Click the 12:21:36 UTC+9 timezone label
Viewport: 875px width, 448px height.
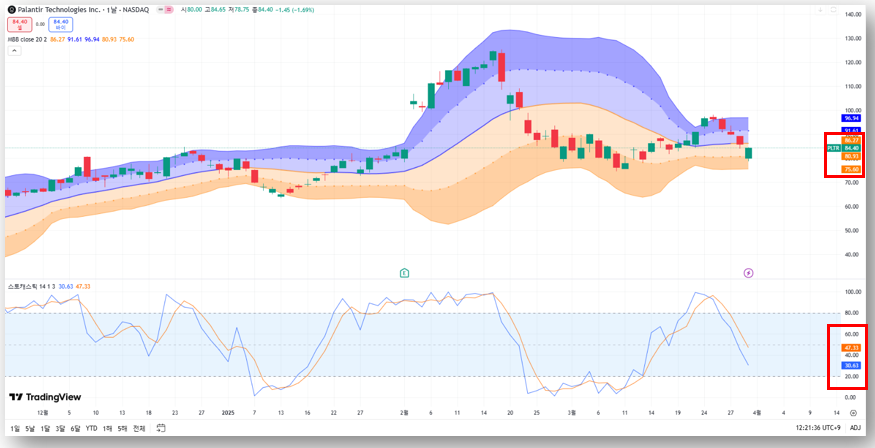[x=819, y=428]
